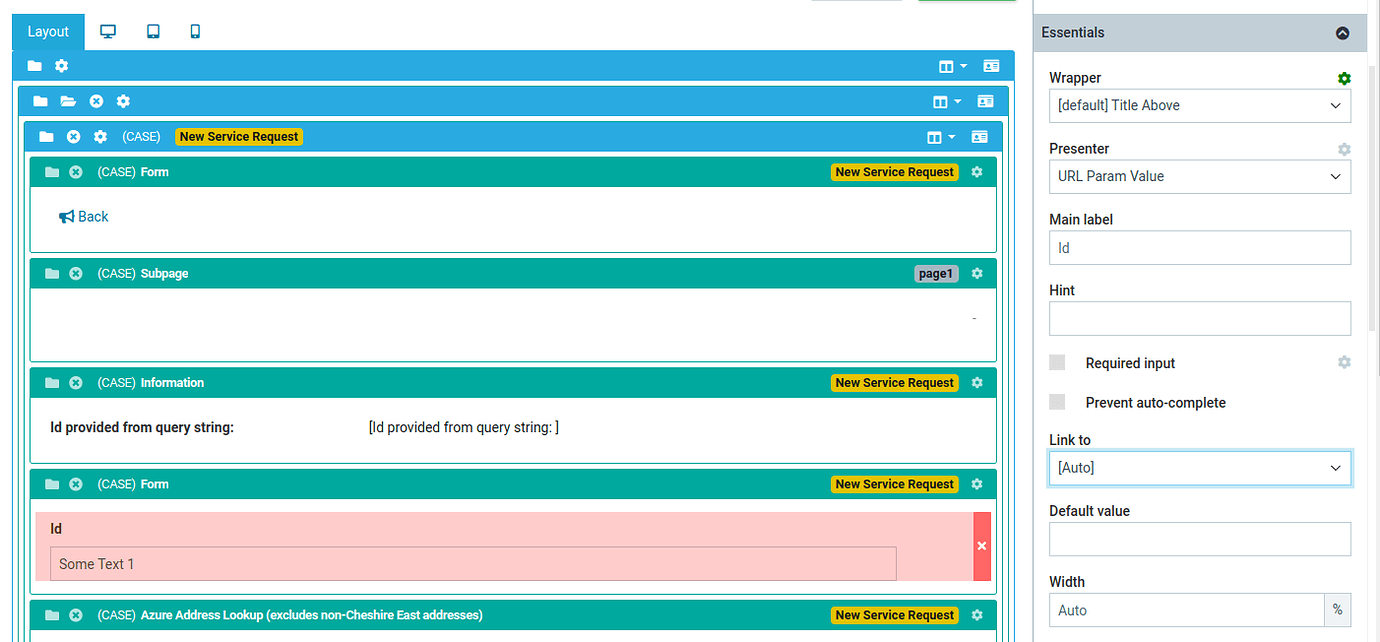1380x642 pixels.
Task: Click the Presenter settings gear in Essentials
Action: tap(1344, 149)
